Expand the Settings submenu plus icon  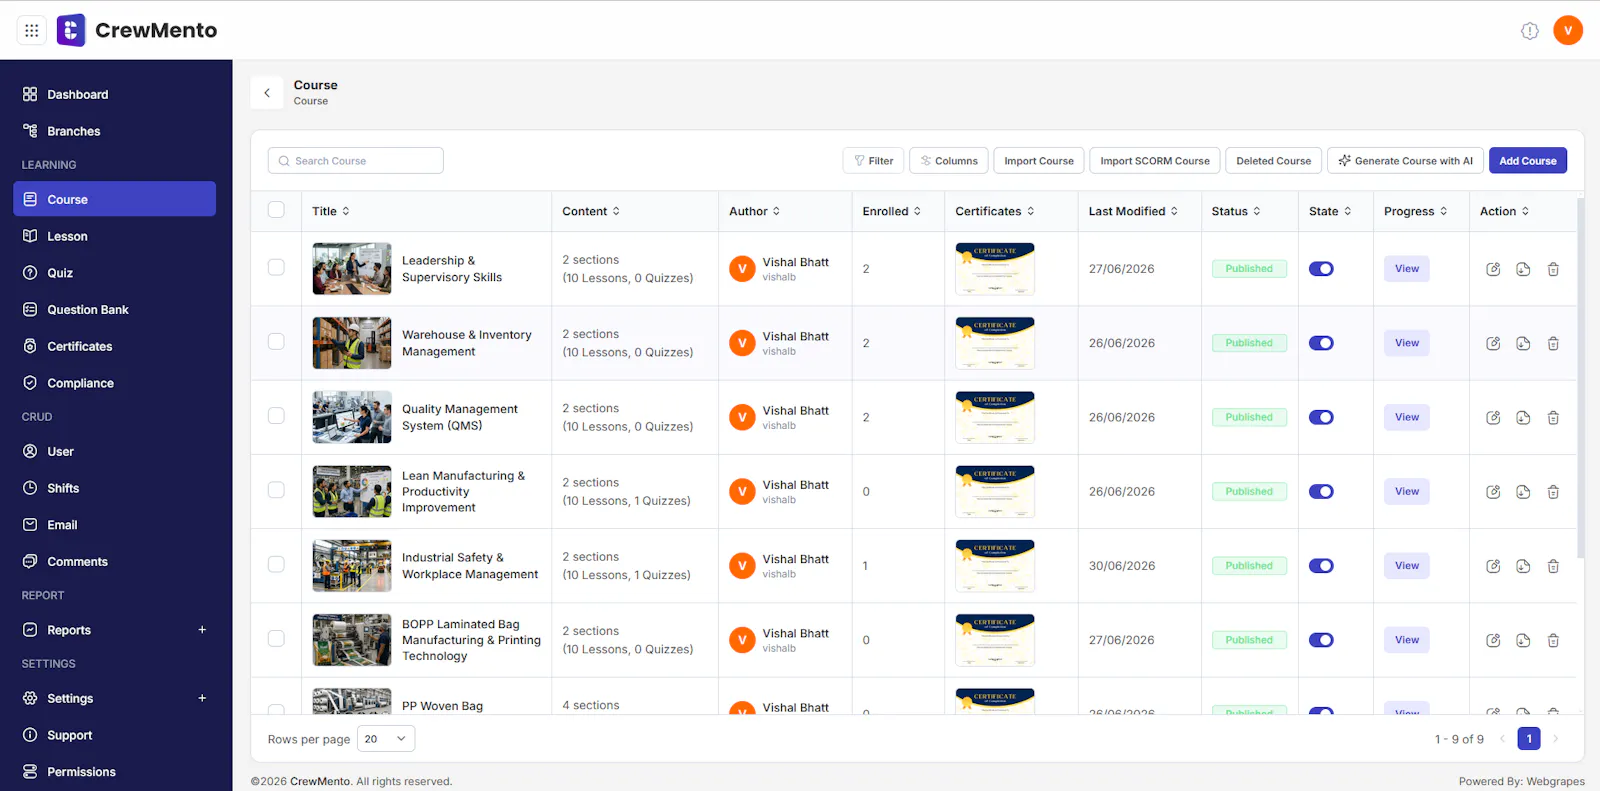click(x=202, y=698)
